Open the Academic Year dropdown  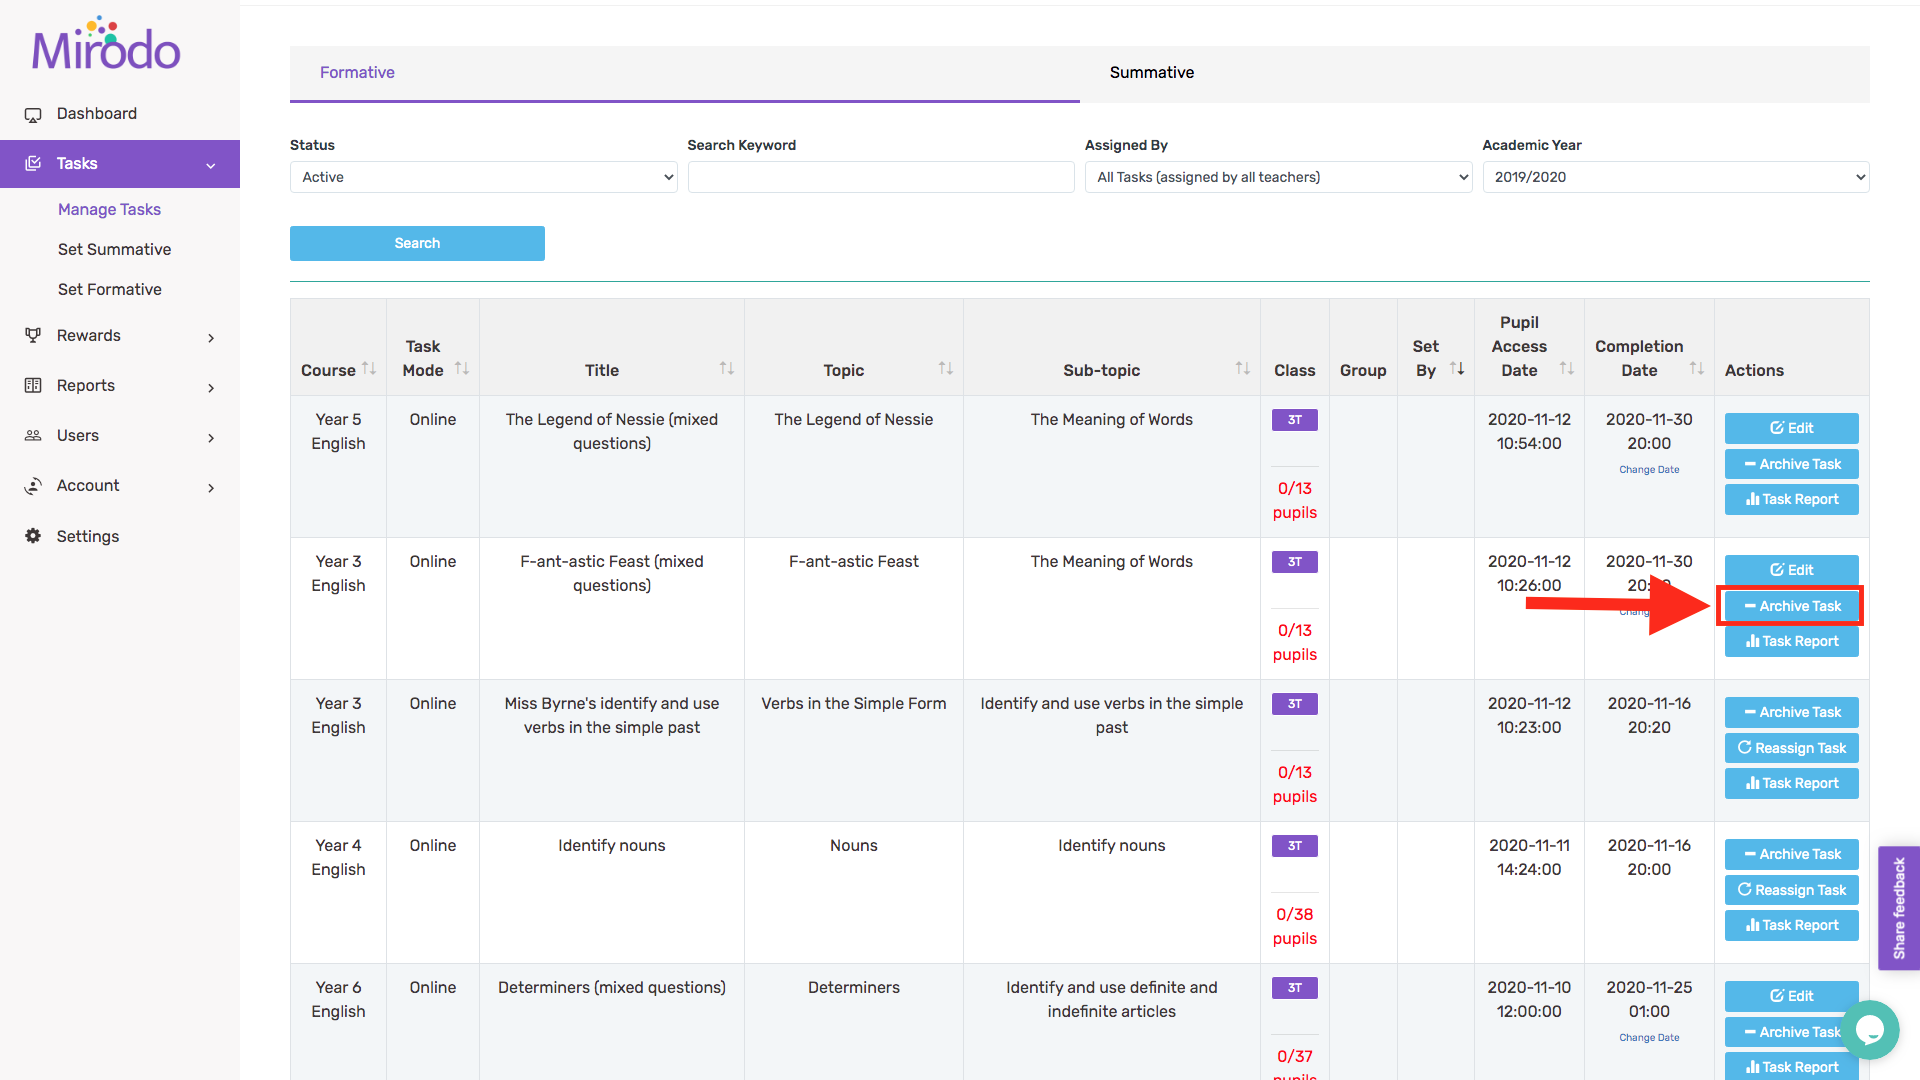[1675, 177]
